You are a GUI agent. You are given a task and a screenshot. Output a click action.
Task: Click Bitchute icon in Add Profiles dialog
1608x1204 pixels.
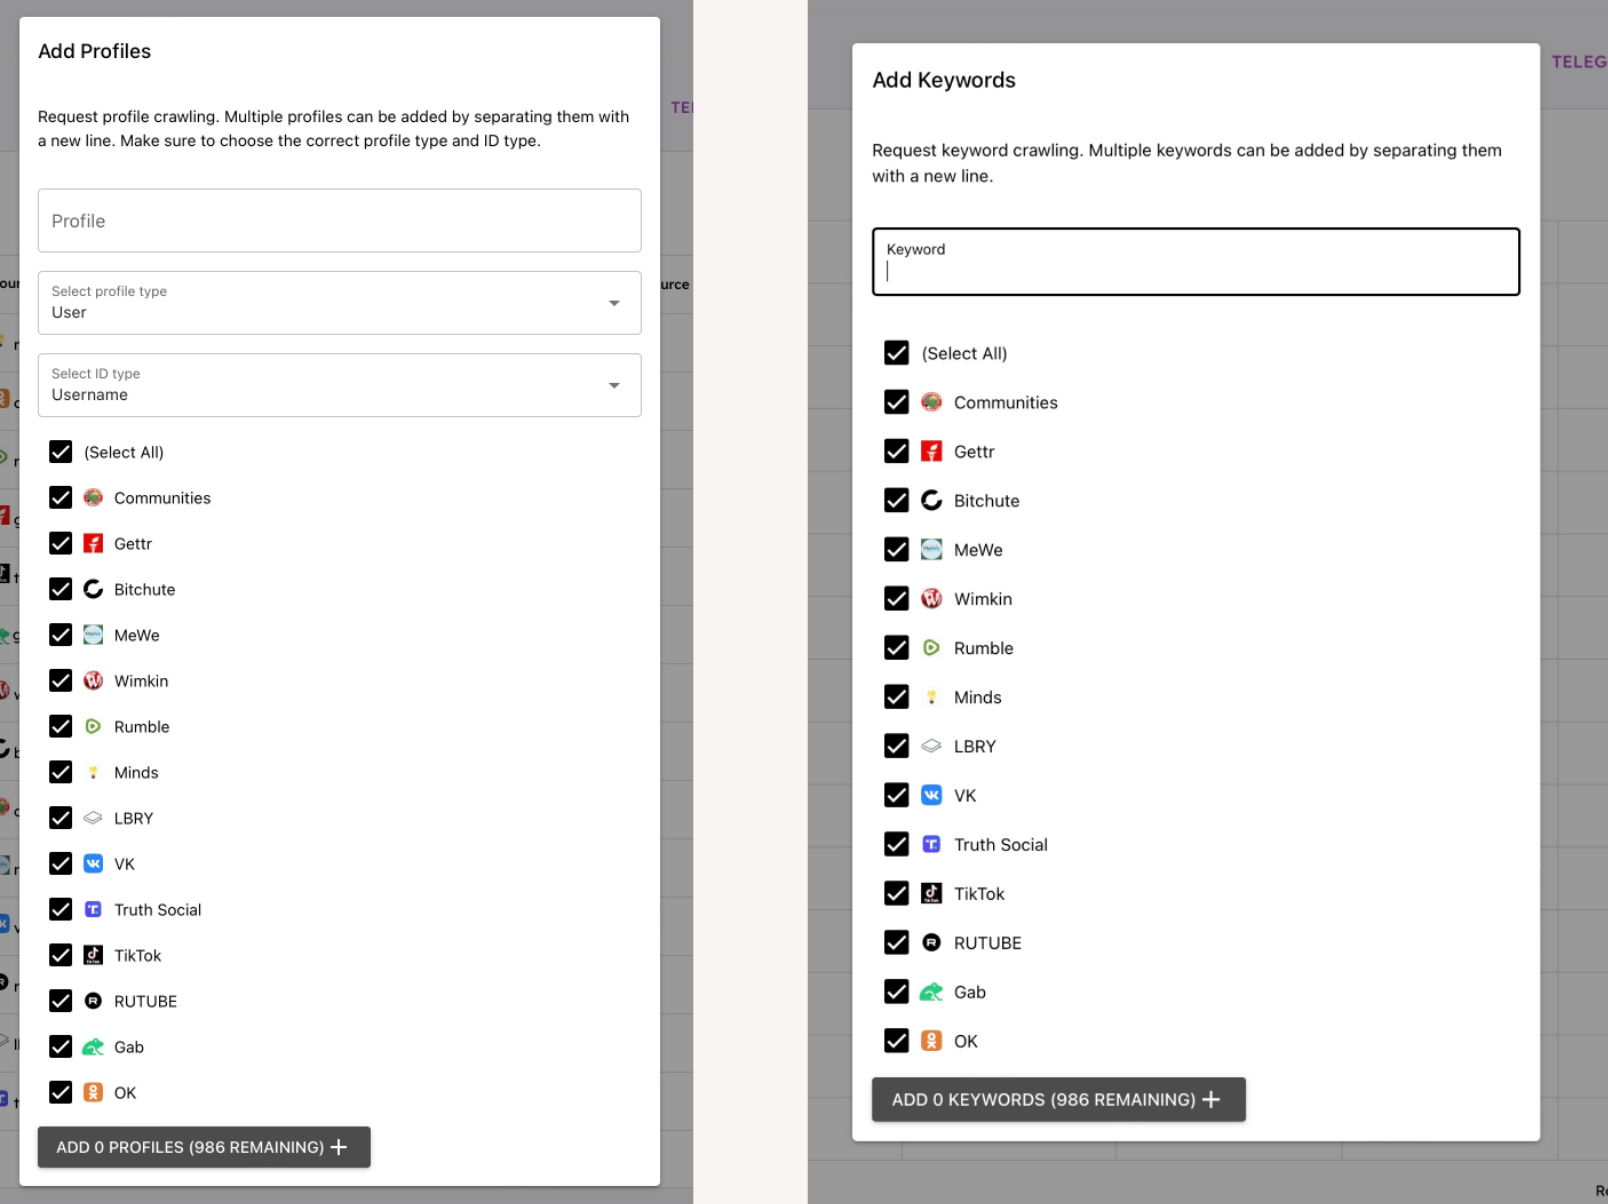point(93,589)
